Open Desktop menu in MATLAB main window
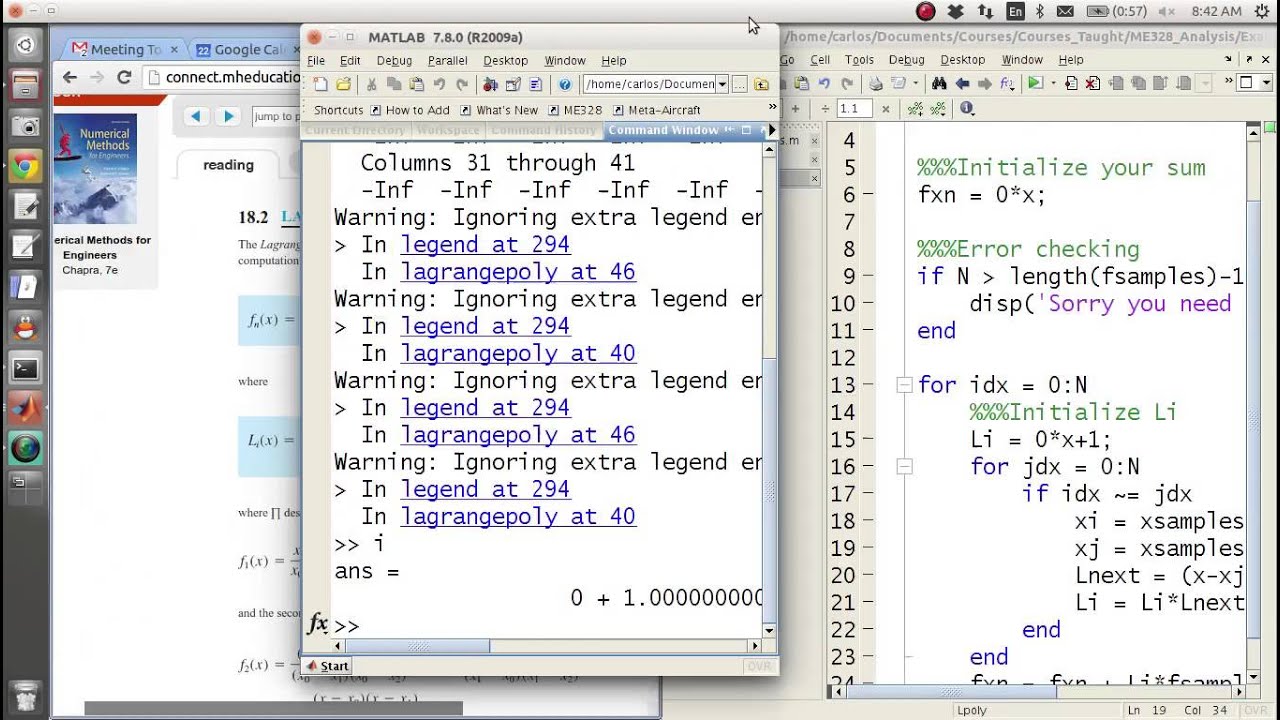 click(505, 61)
